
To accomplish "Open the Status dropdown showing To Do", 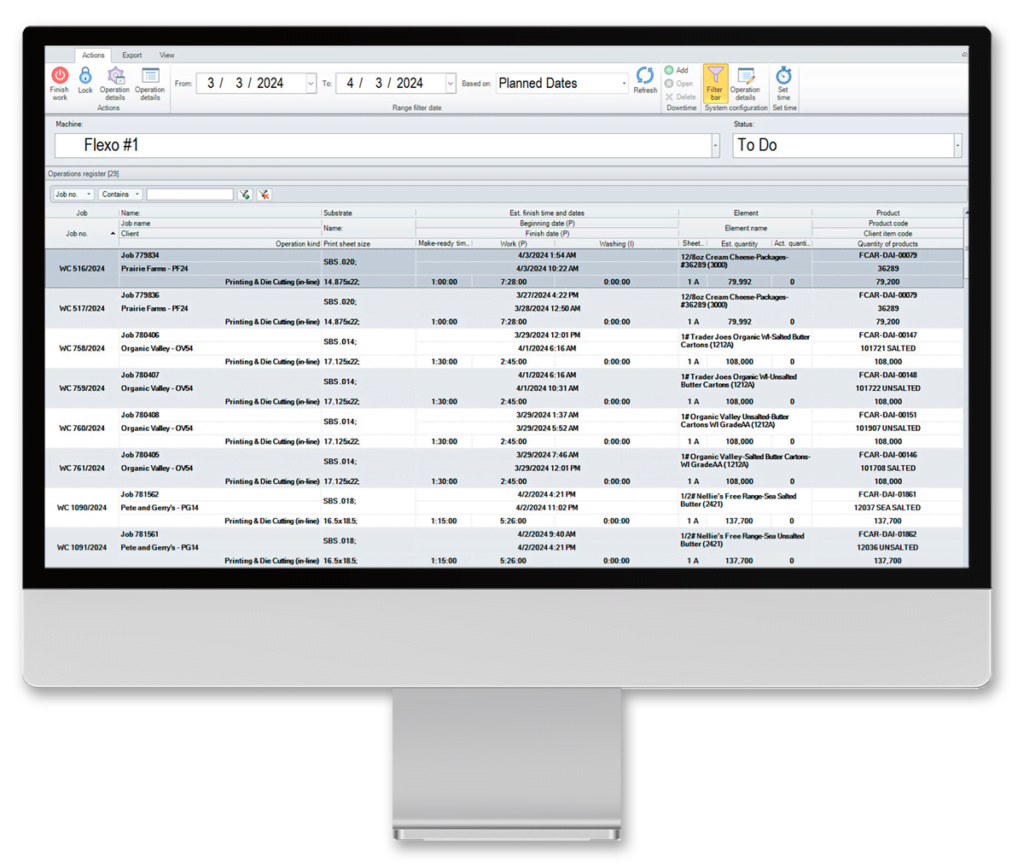I will [957, 145].
